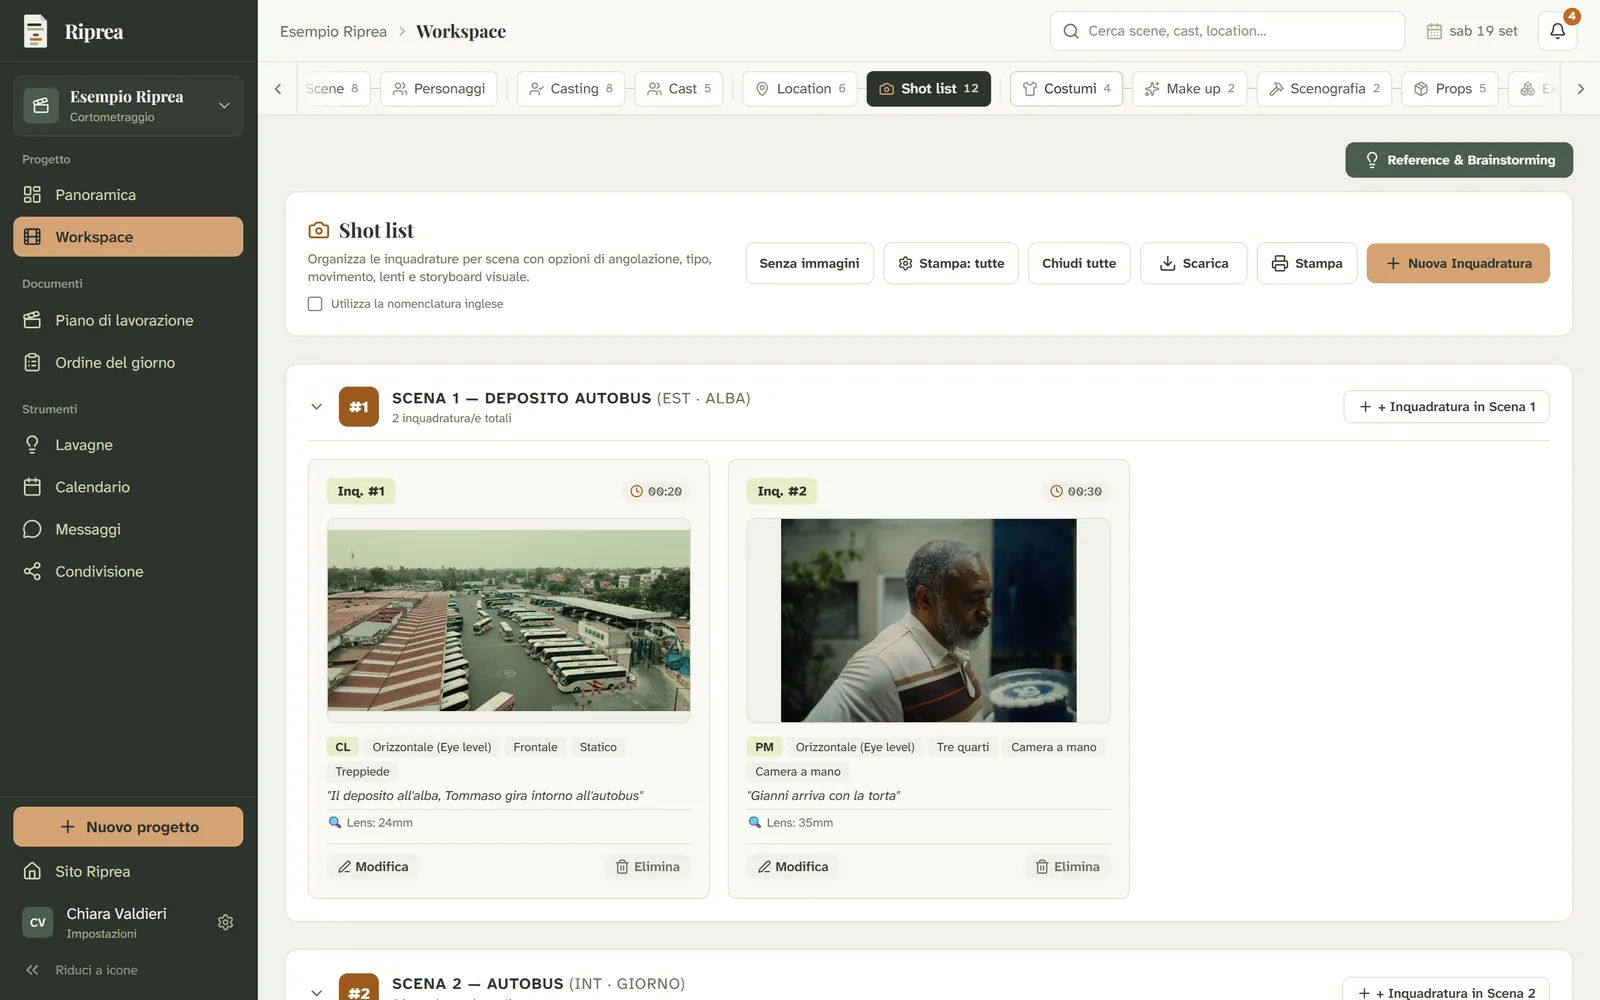
Task: Add Inquadratura in Scena 1
Action: 1446,407
